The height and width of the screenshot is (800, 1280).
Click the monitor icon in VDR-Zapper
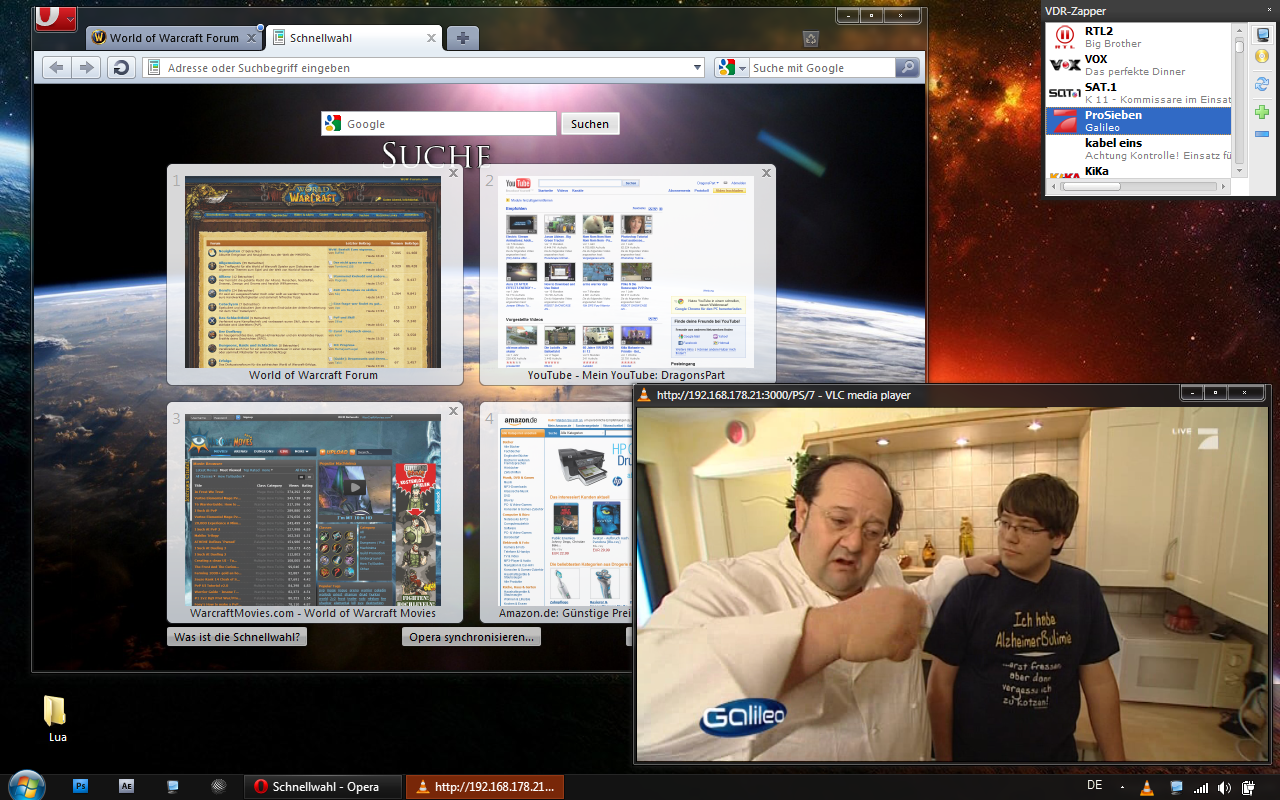pyautogui.click(x=1262, y=33)
